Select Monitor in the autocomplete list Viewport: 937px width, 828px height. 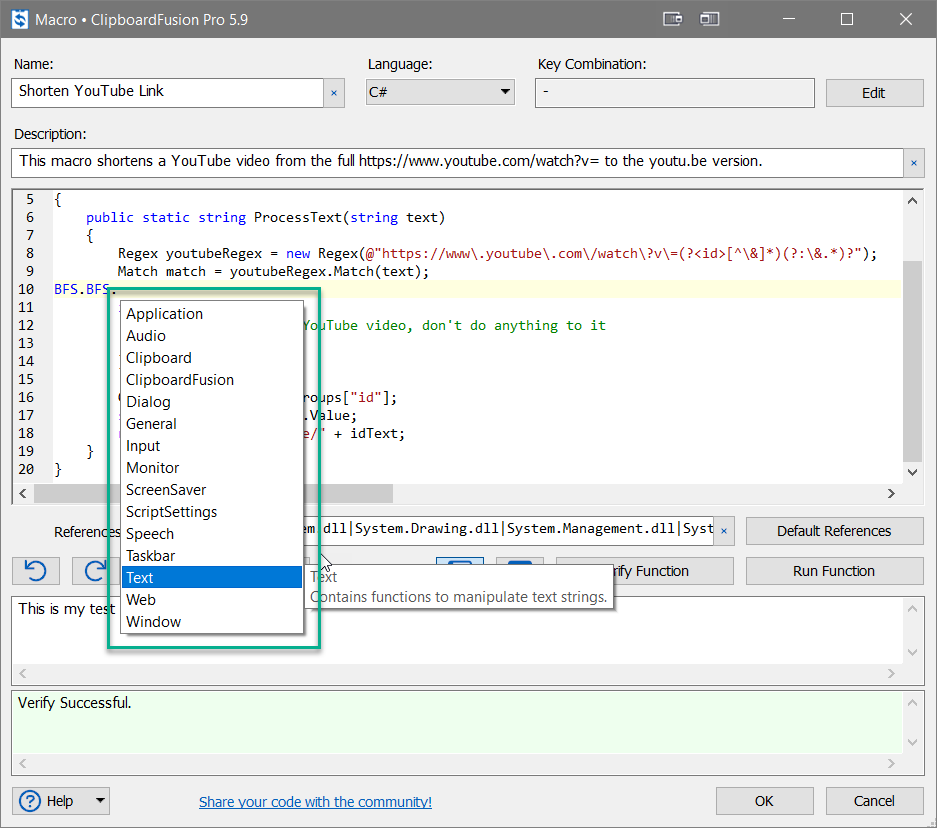click(x=212, y=468)
